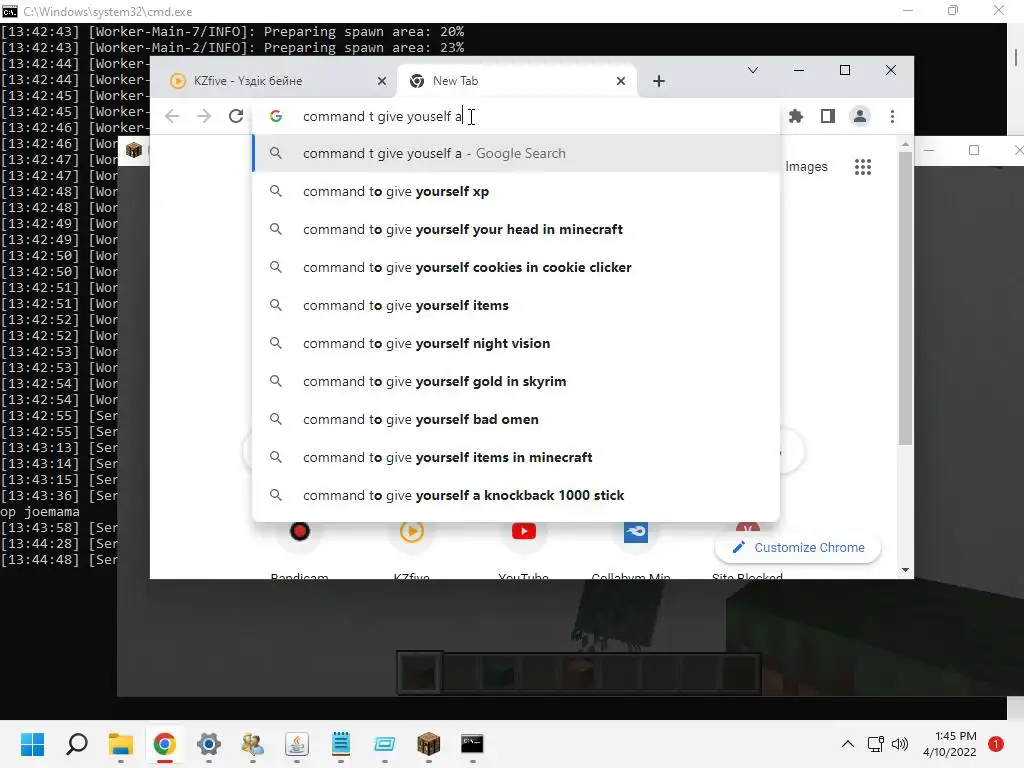Show hidden tray icons chevron

(x=848, y=744)
